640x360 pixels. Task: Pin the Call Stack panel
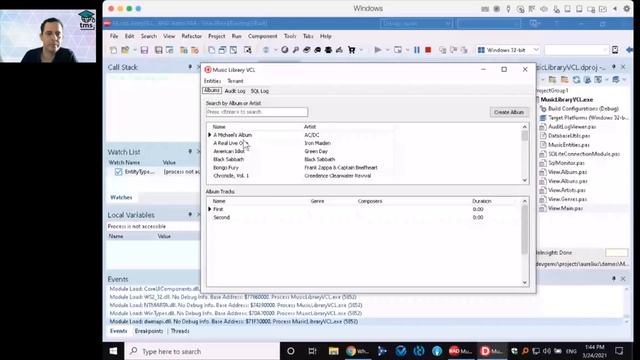(190, 67)
